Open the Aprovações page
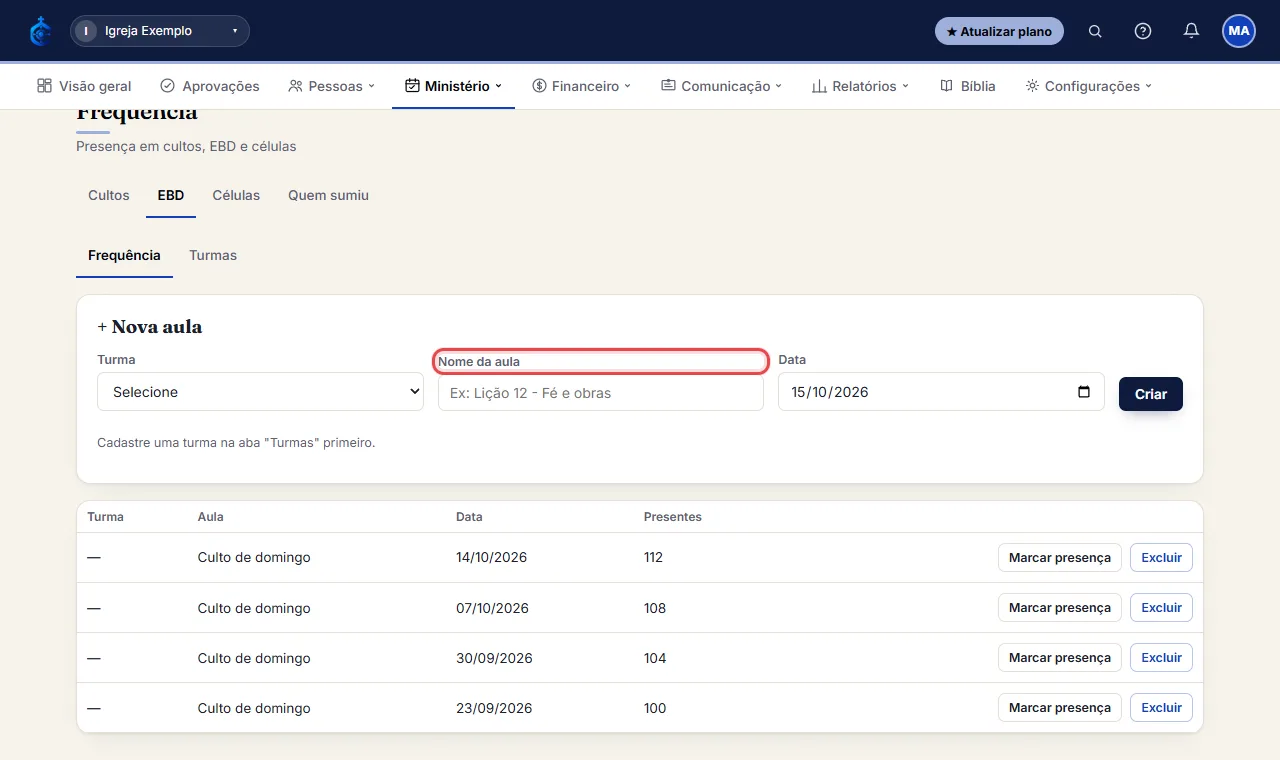This screenshot has width=1280, height=760. 210,86
